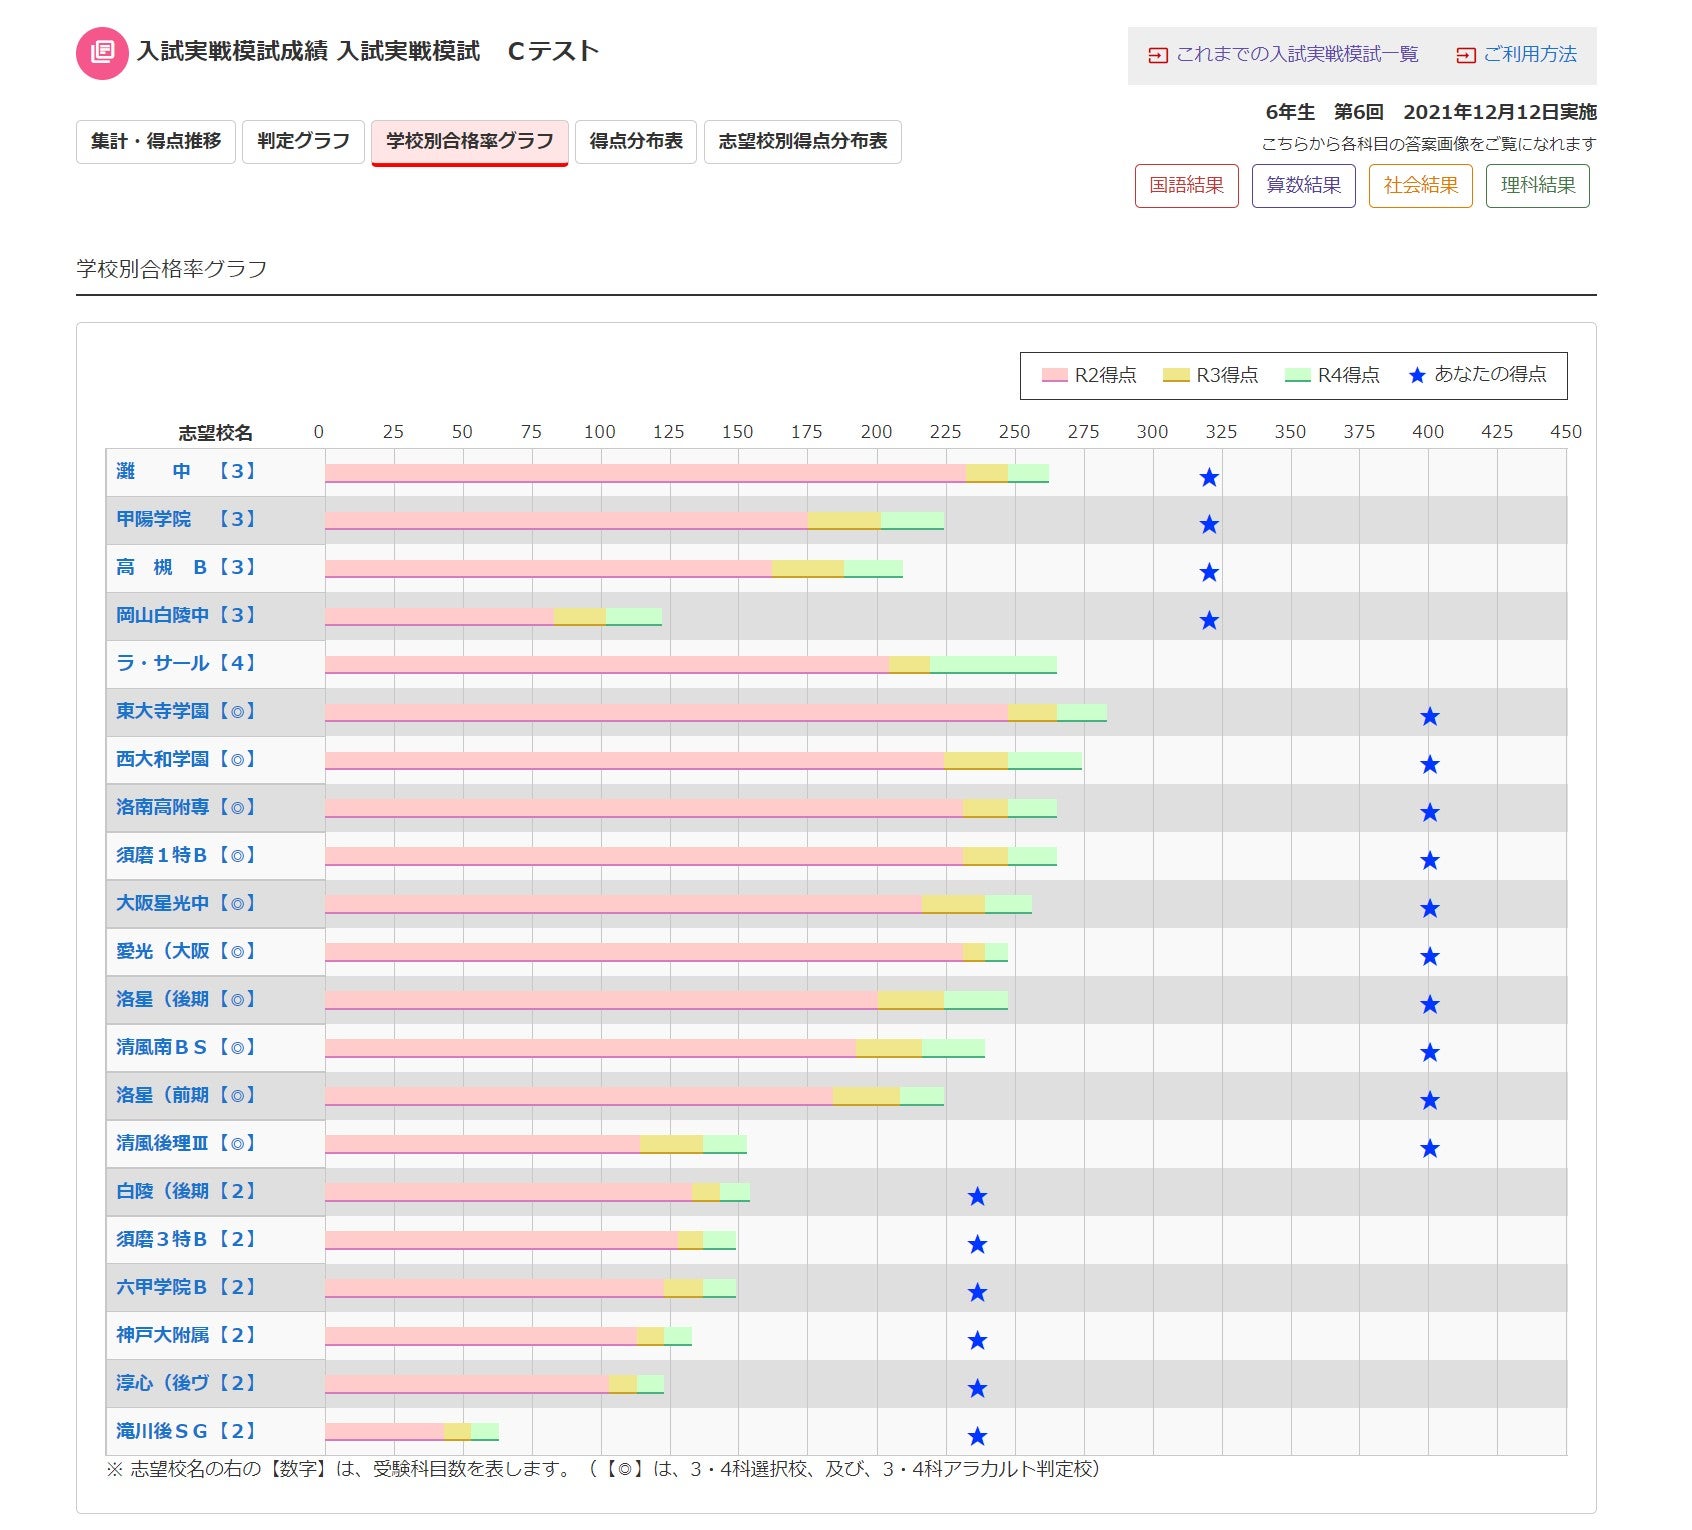The width and height of the screenshot is (1692, 1530).
Task: Click the star marker for 東大寺学園
Action: 1429,717
